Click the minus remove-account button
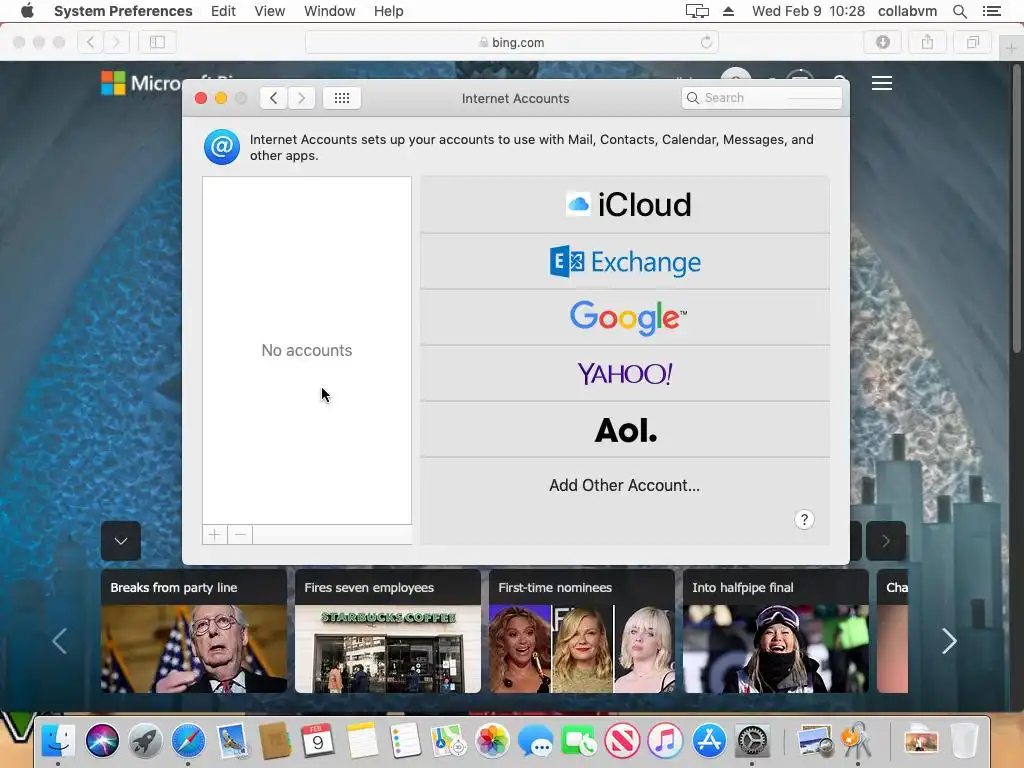Screen dimensions: 1024x768 click(x=240, y=535)
